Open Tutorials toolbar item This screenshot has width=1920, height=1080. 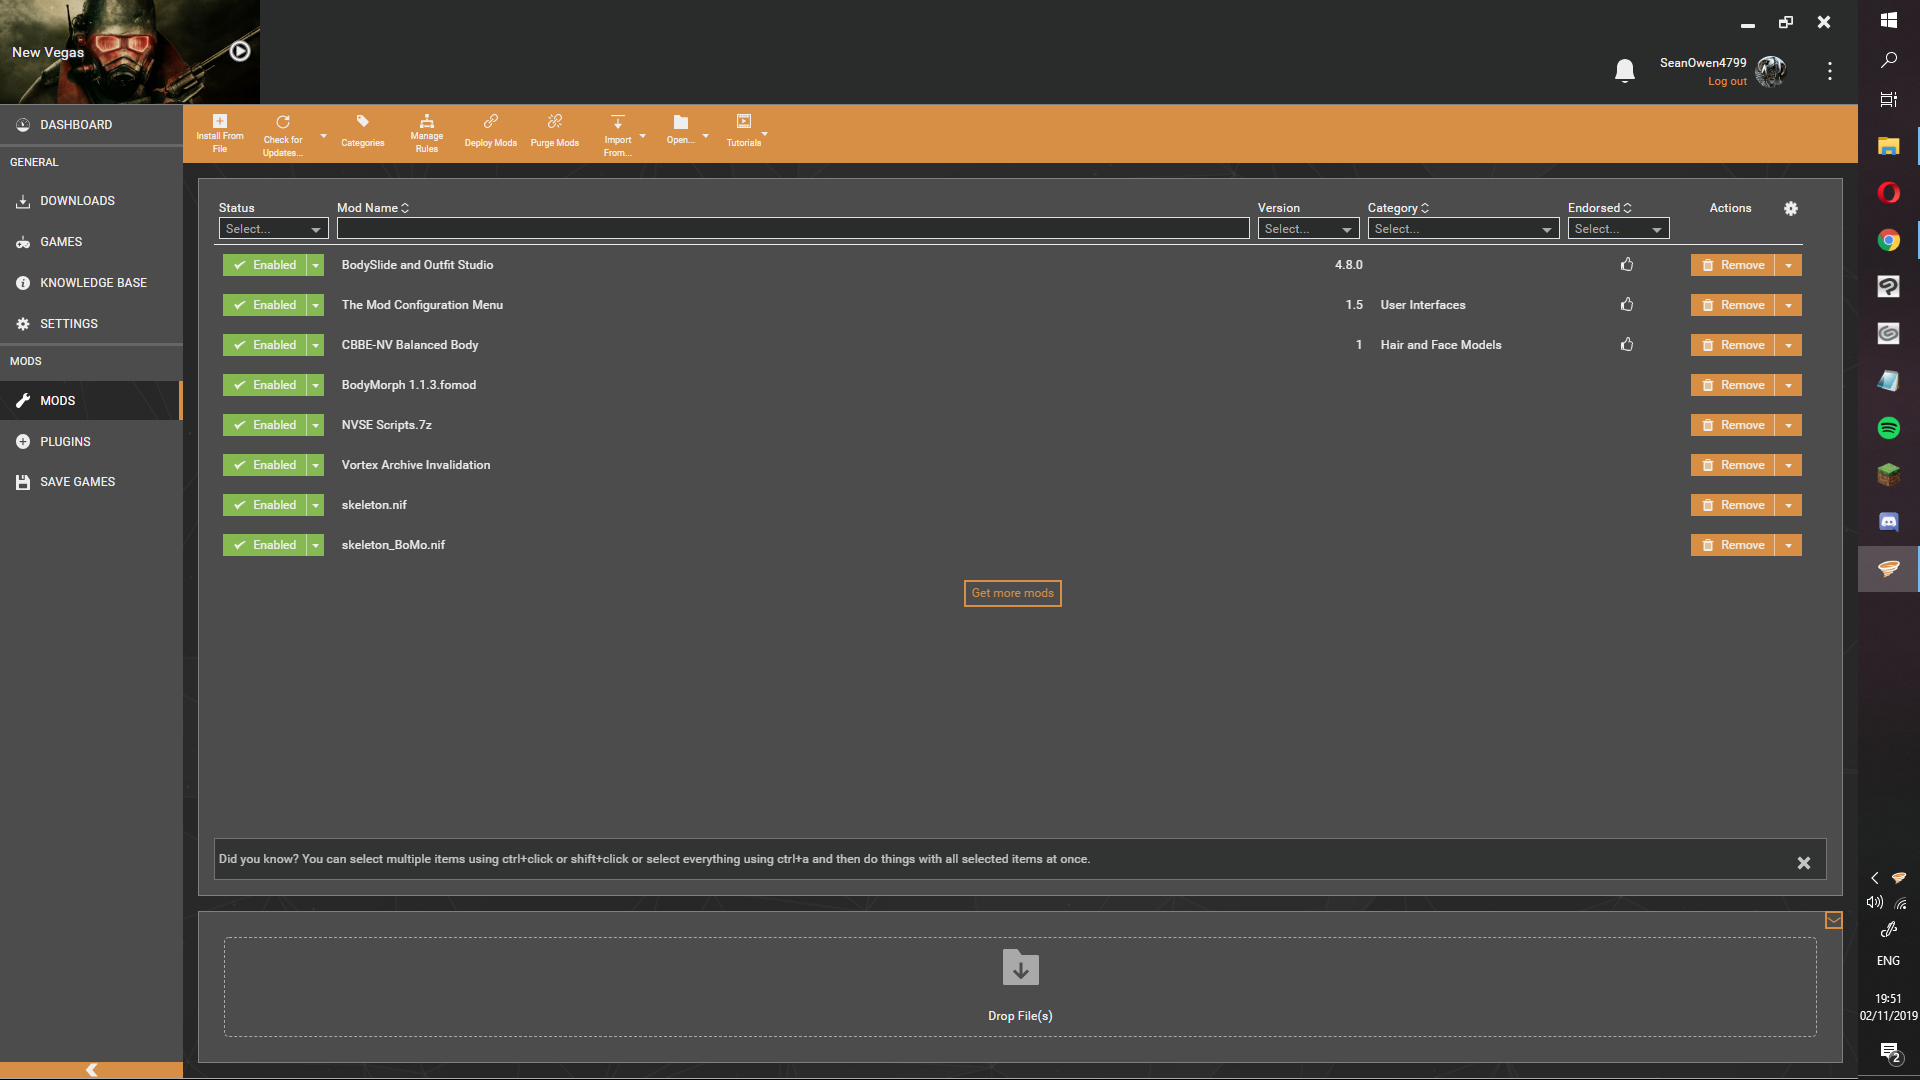click(x=744, y=131)
